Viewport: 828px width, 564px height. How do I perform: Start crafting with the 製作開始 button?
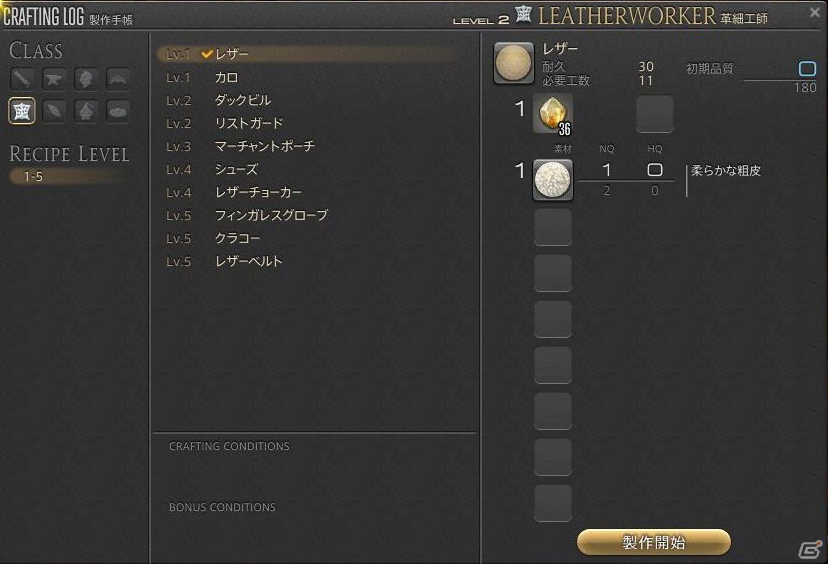(x=654, y=542)
